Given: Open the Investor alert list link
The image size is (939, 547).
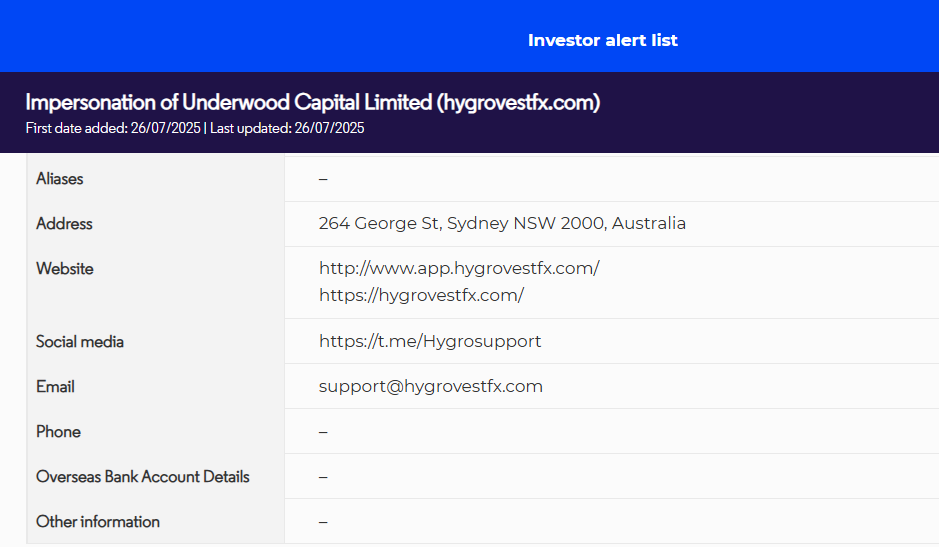Looking at the screenshot, I should 602,40.
